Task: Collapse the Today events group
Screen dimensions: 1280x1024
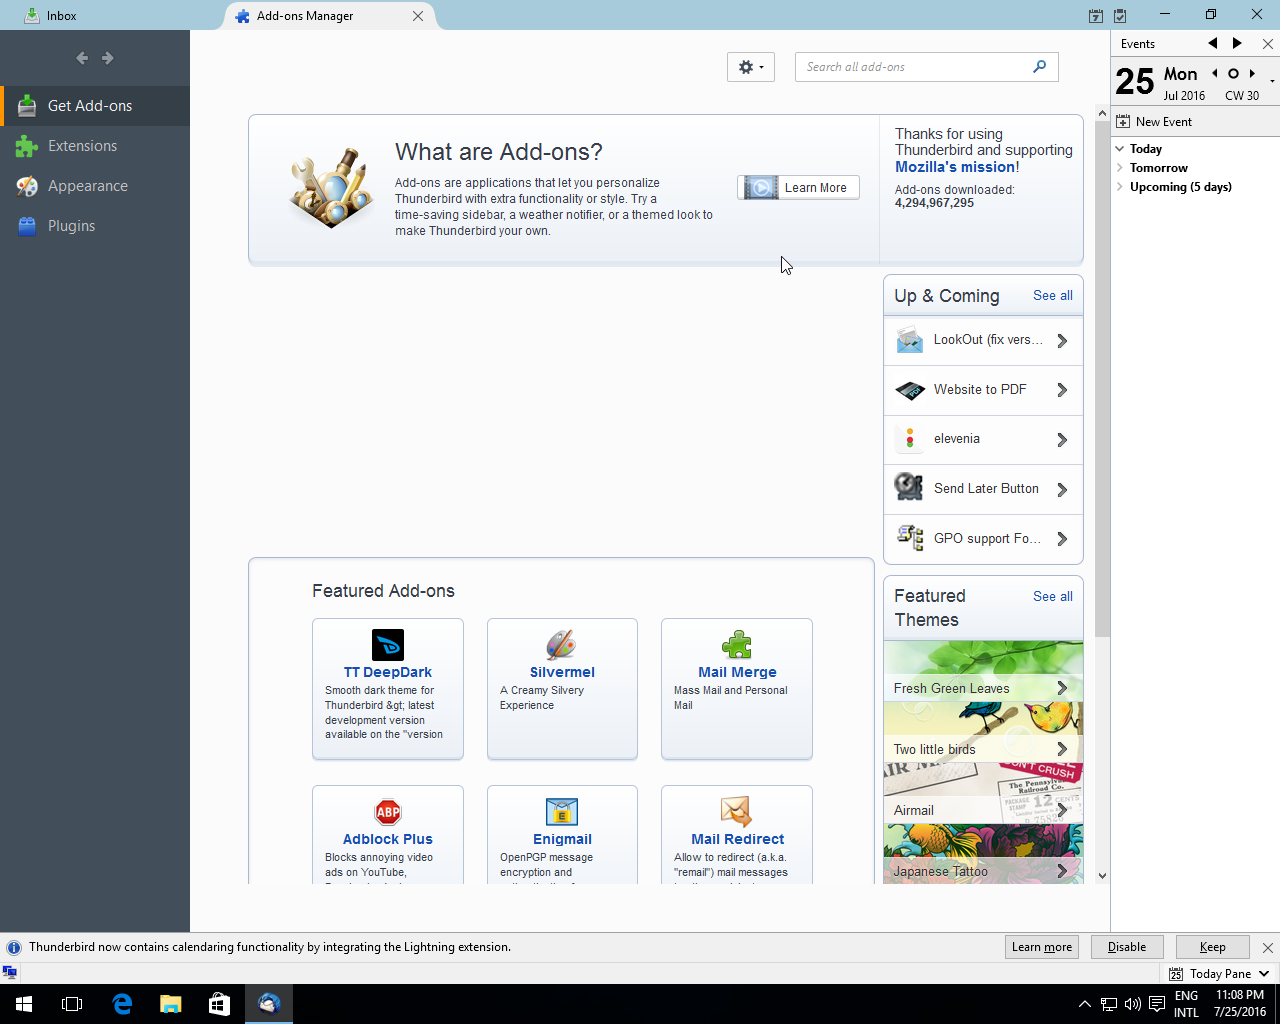Action: [1120, 149]
